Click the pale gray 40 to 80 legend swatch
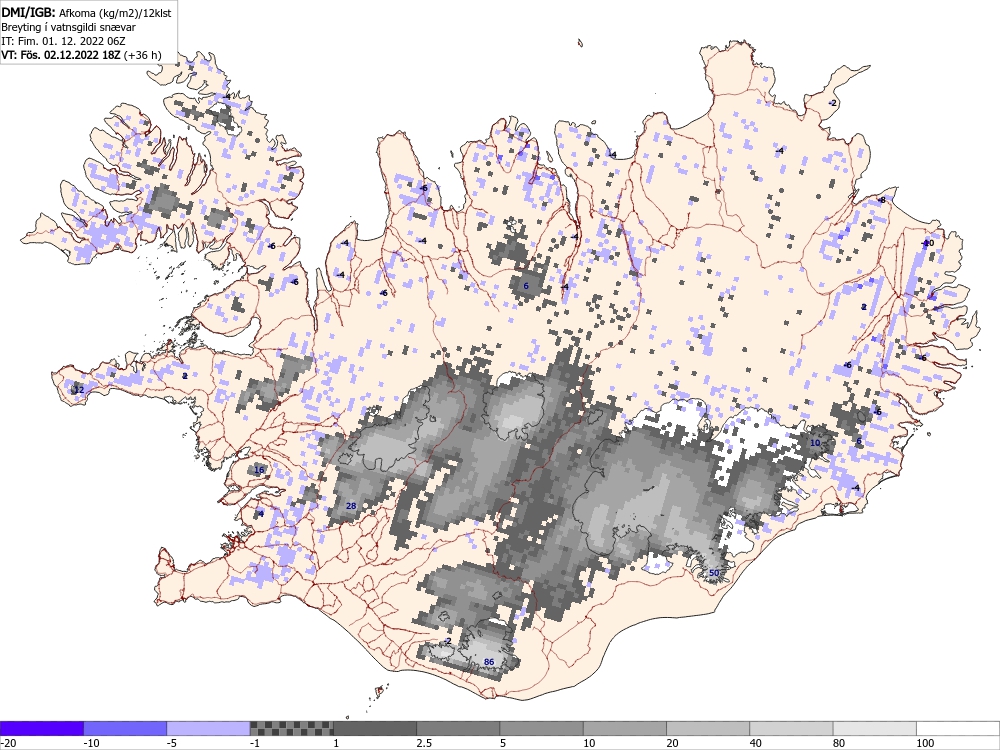1000x750 pixels. (791, 728)
